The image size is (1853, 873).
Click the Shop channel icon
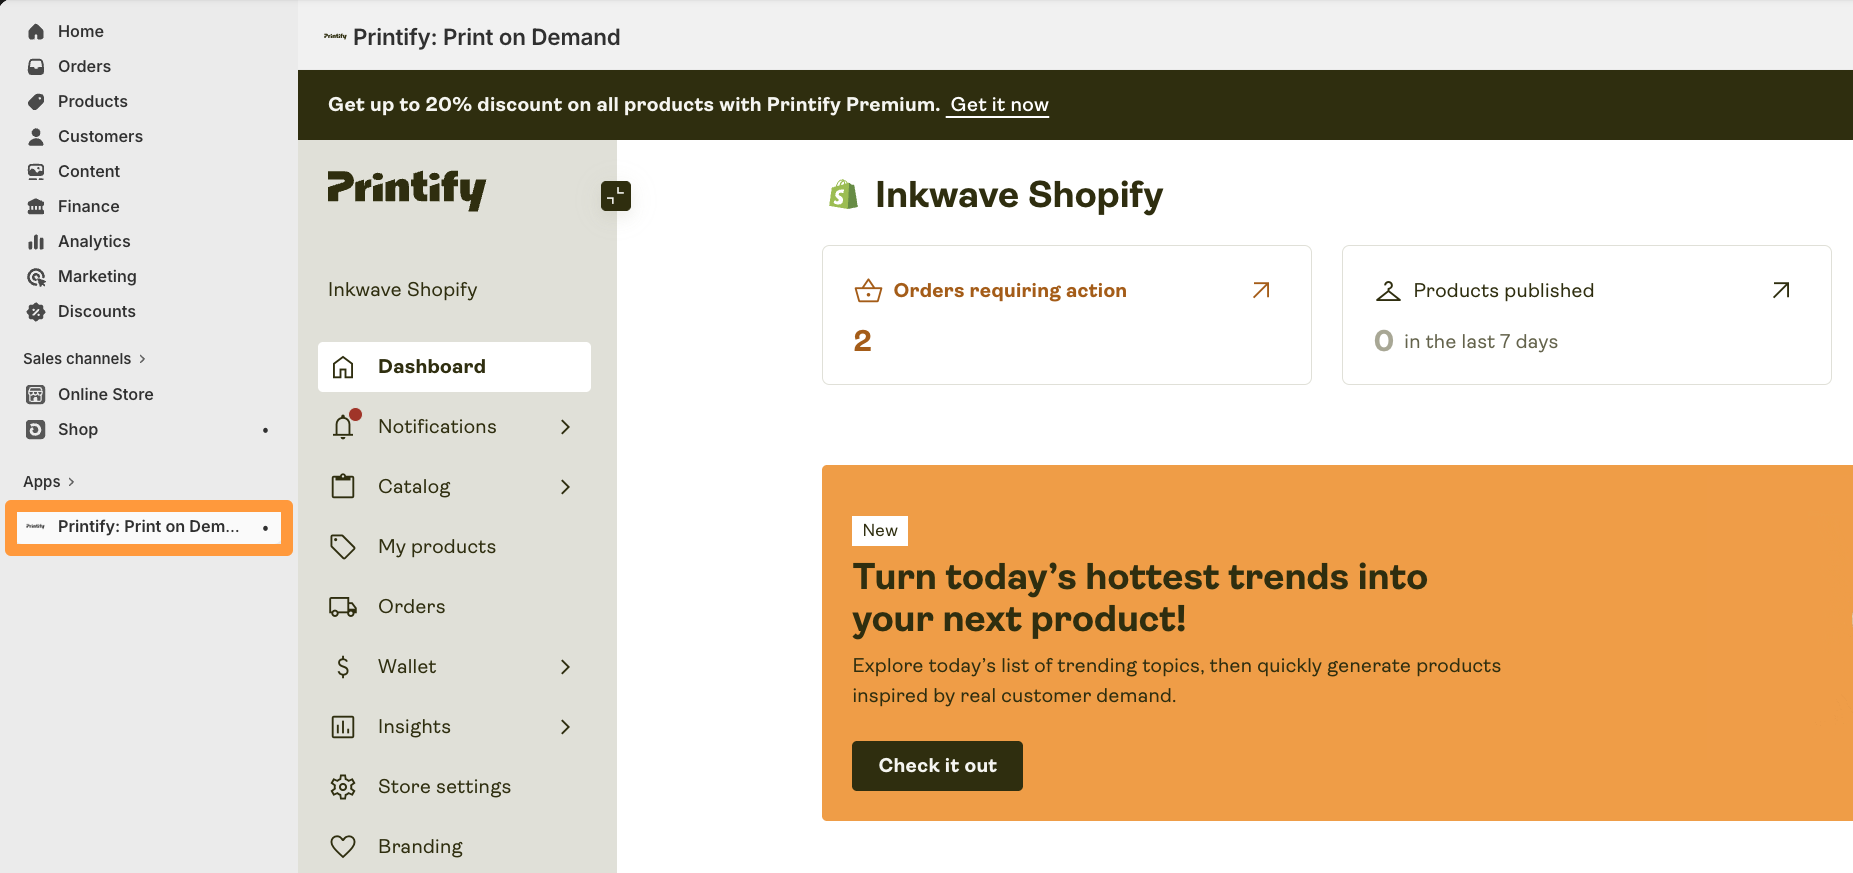tap(36, 430)
